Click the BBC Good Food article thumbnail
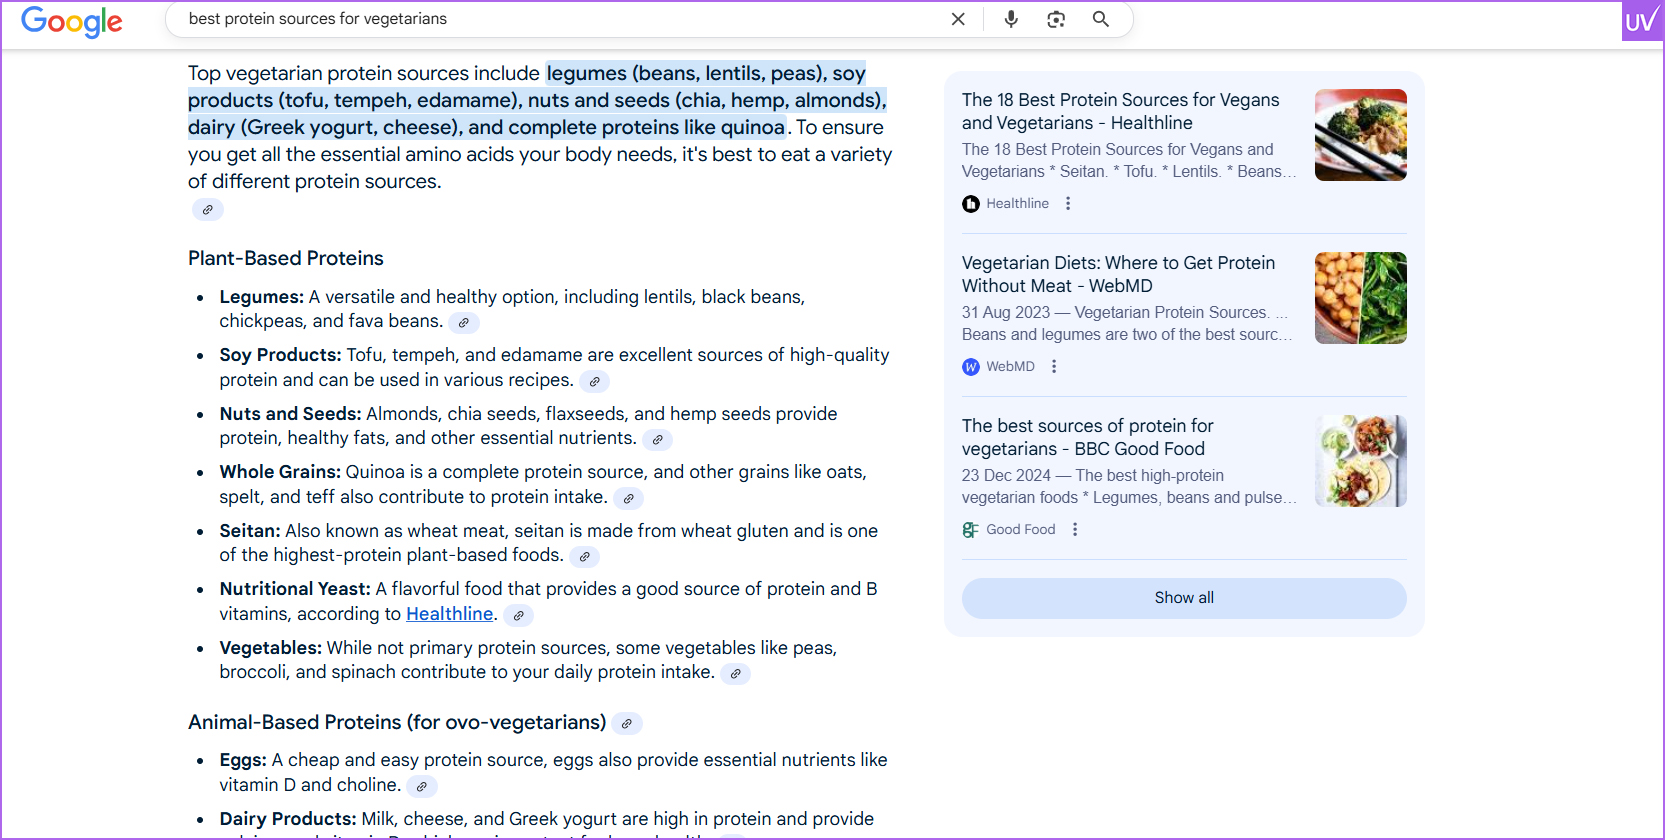The image size is (1665, 840). [x=1360, y=461]
